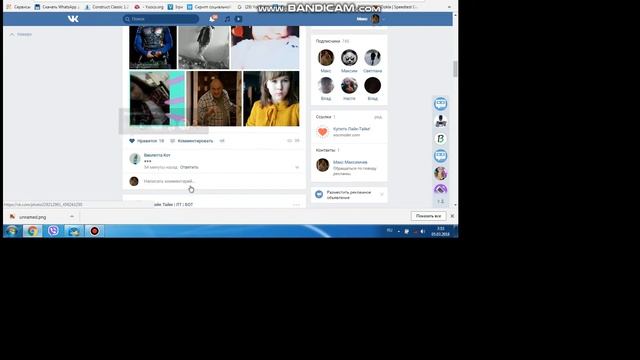Open the VK logo home link

(x=73, y=19)
